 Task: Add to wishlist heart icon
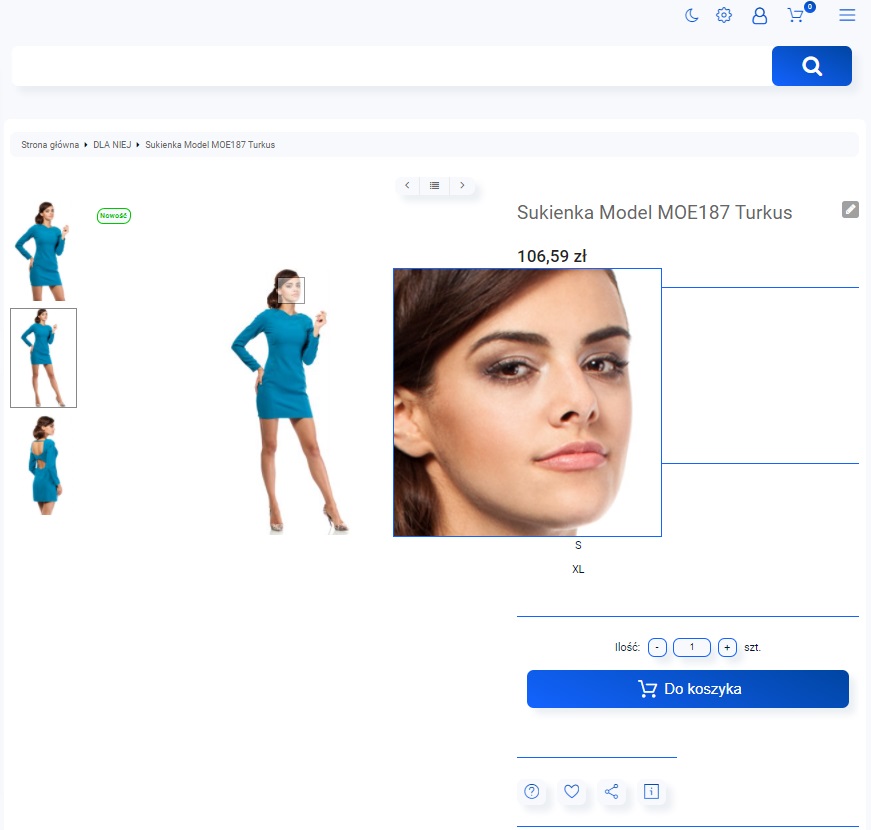click(x=572, y=791)
